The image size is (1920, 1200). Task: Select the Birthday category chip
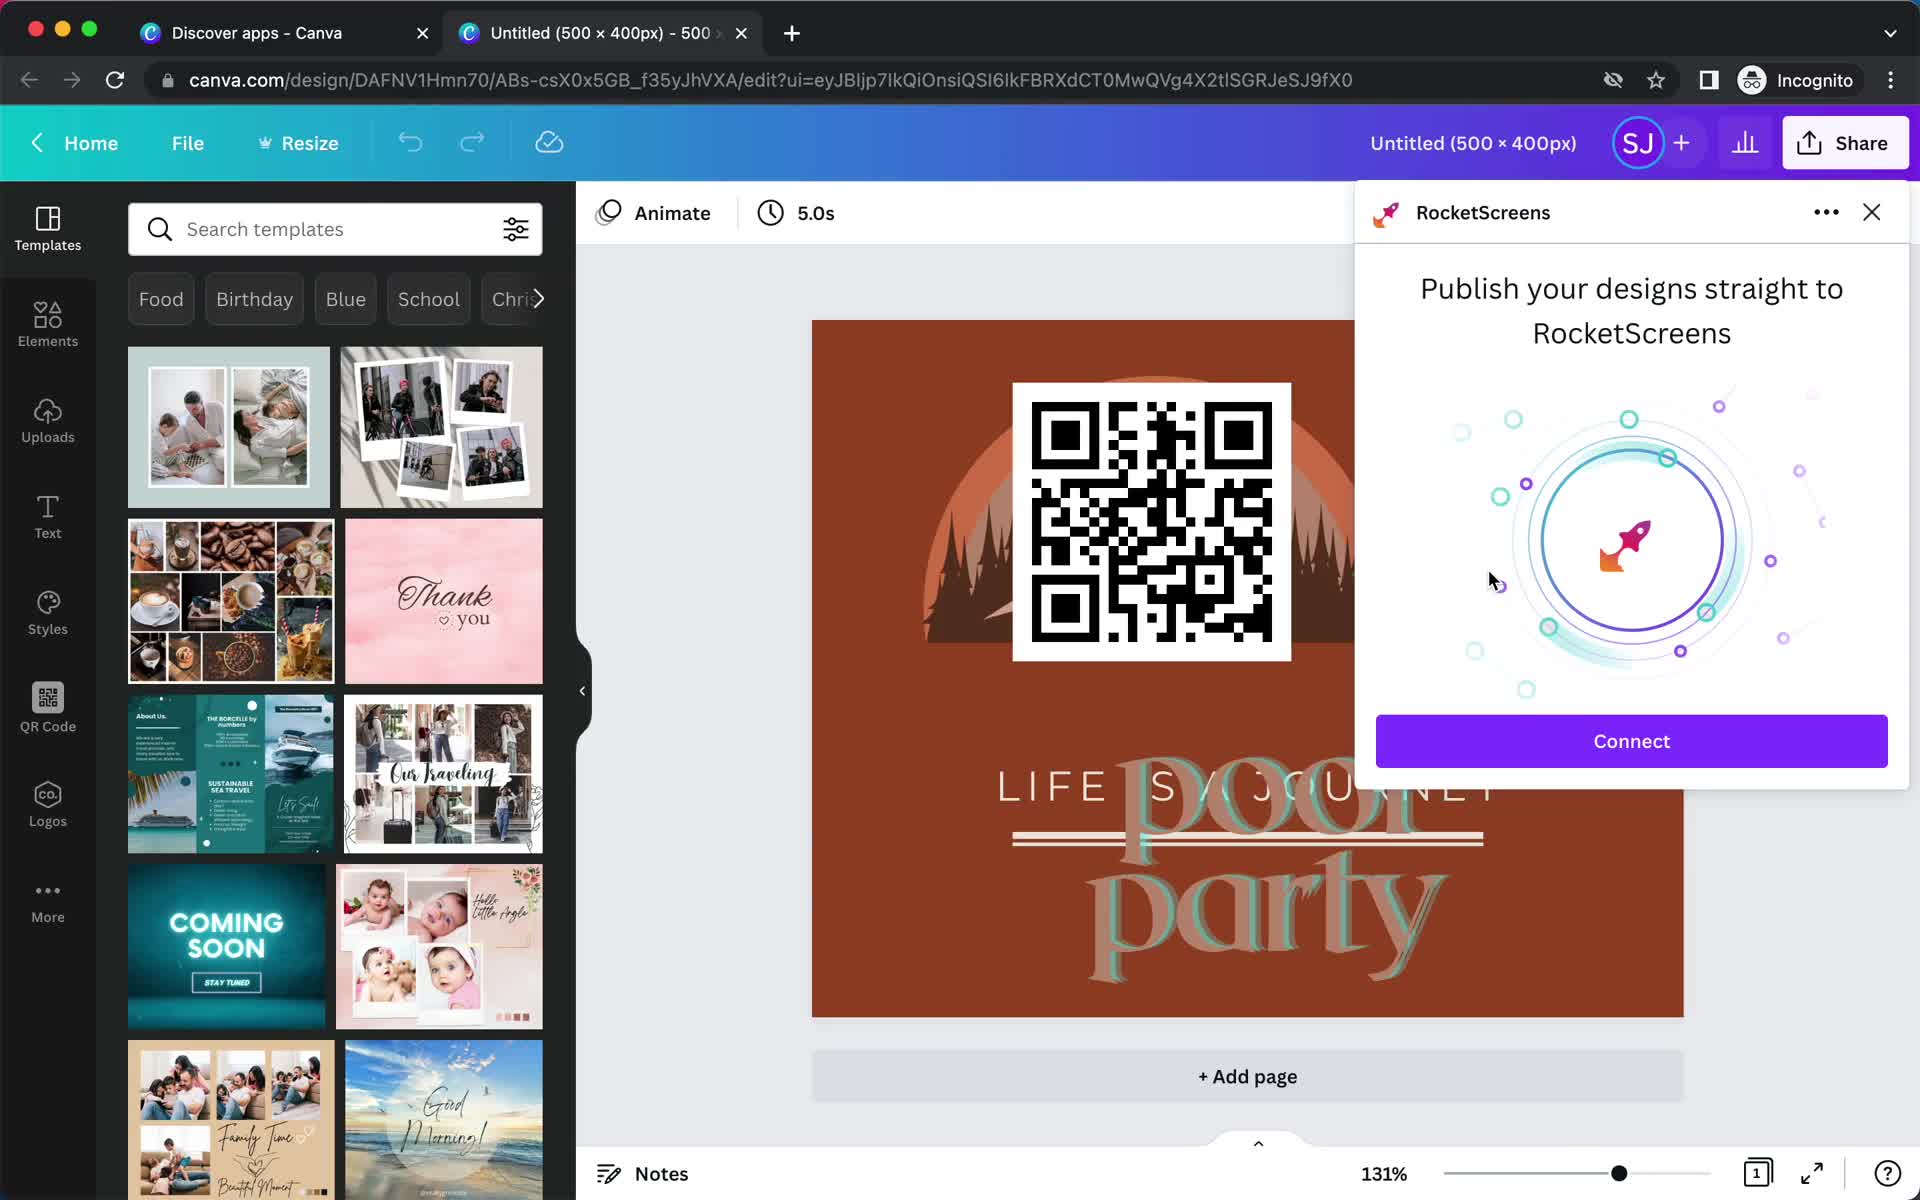click(x=254, y=299)
